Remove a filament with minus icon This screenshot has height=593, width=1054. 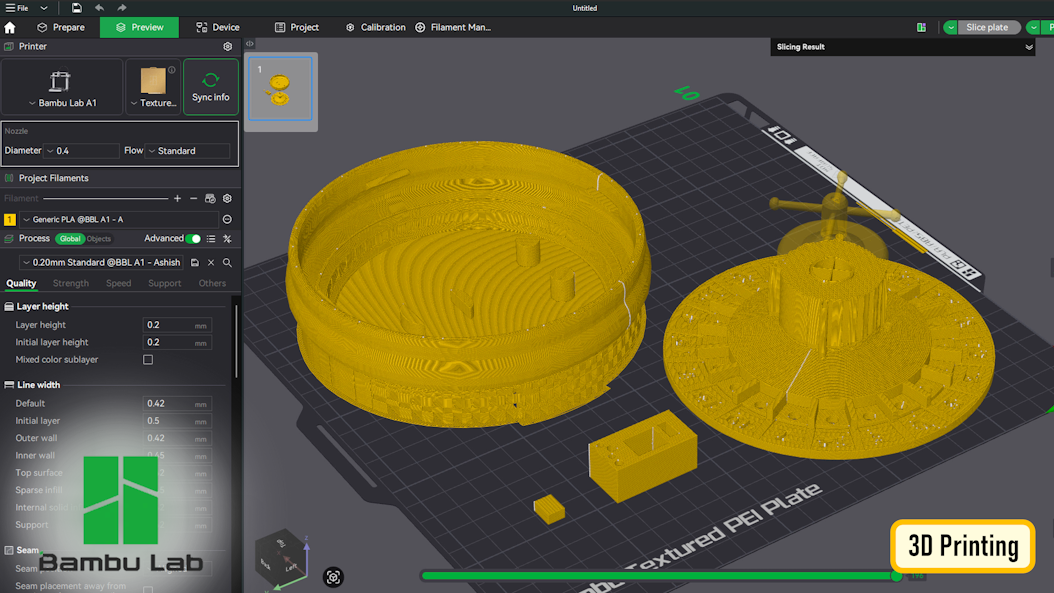click(x=194, y=198)
